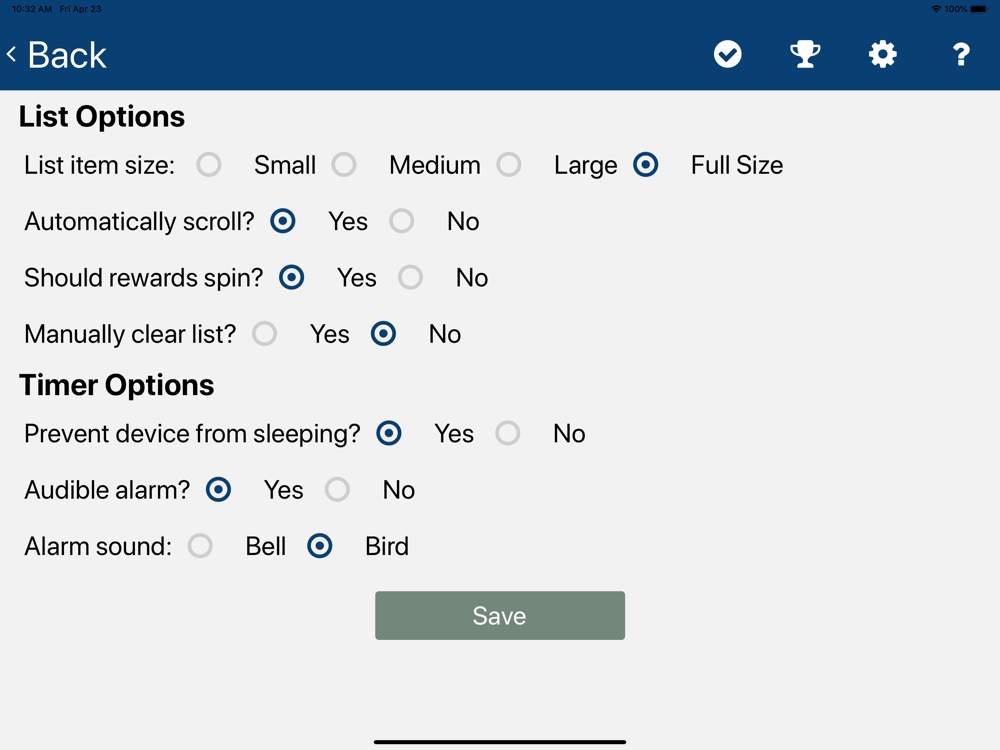Select Medium list item size
Viewport: 1000px width, 750px height.
[344, 165]
